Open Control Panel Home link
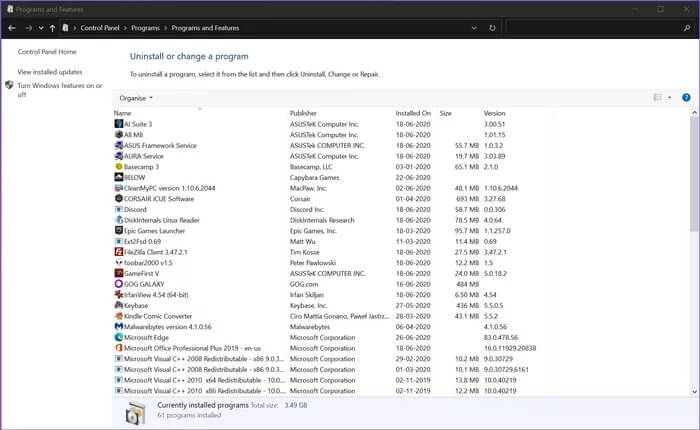The image size is (700, 430). point(47,52)
